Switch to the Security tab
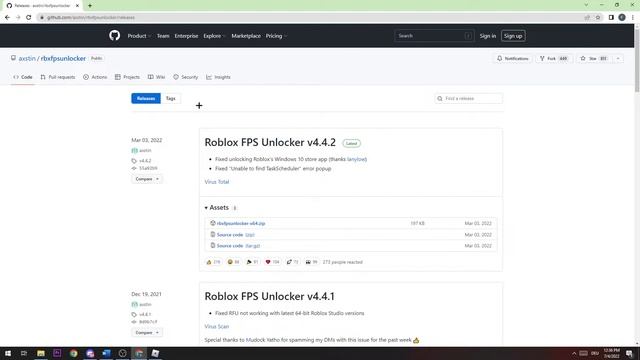640x360 pixels. click(186, 77)
